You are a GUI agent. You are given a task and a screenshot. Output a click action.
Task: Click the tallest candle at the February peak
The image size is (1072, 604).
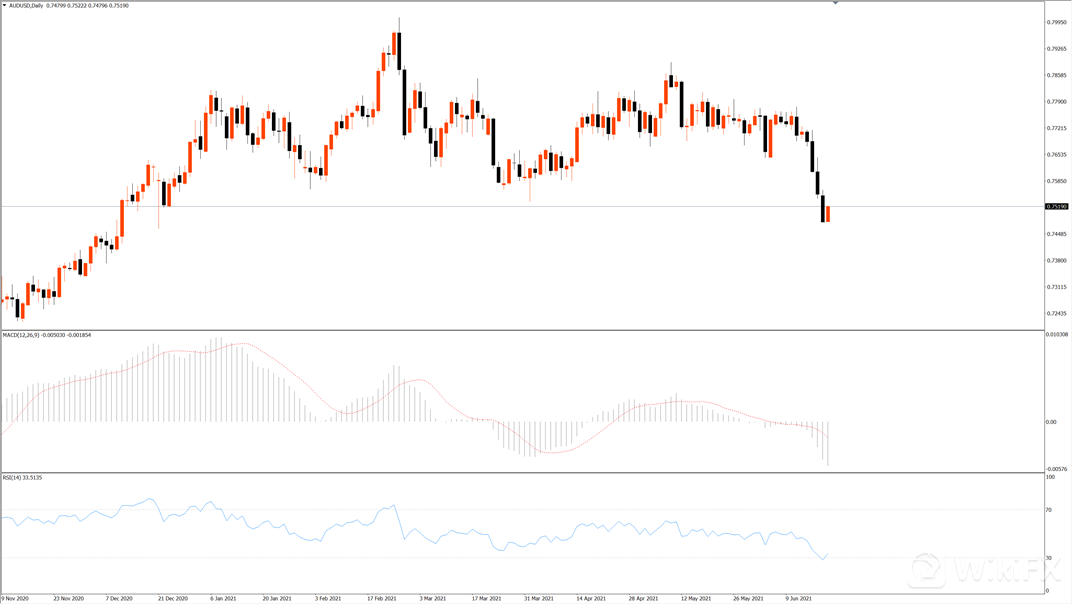[x=398, y=52]
